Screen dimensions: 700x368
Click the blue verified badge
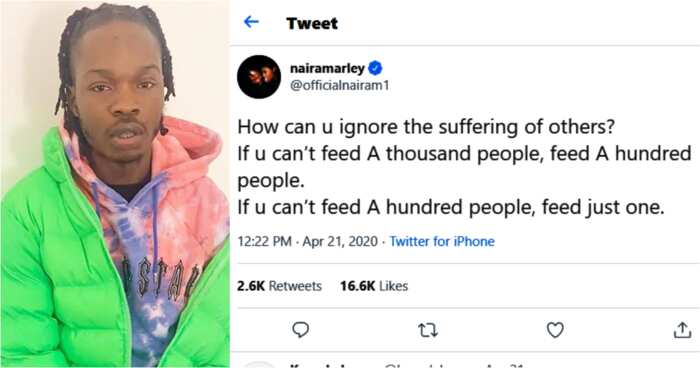coord(375,68)
